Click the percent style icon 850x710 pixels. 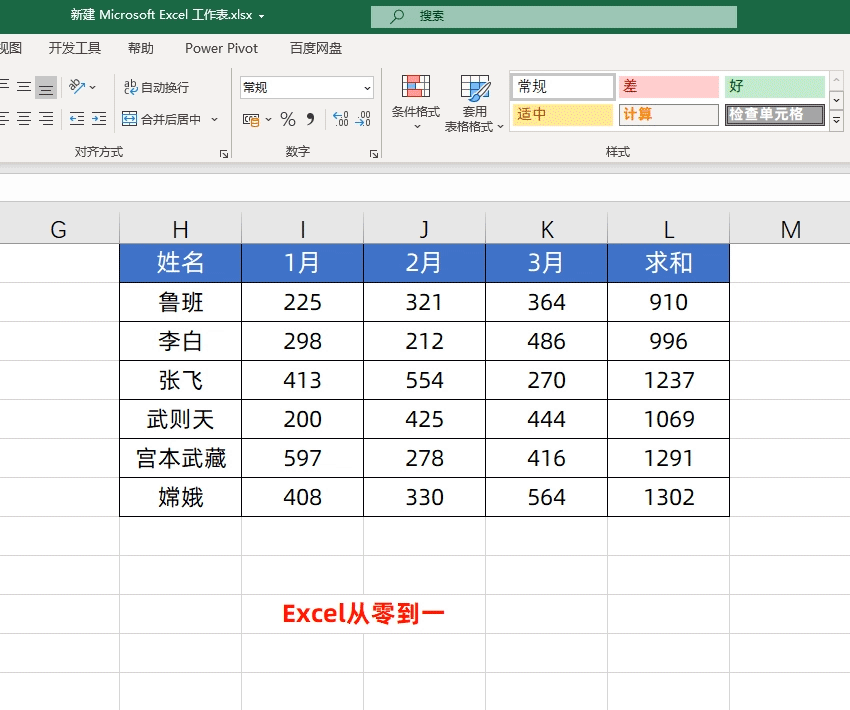coord(288,120)
